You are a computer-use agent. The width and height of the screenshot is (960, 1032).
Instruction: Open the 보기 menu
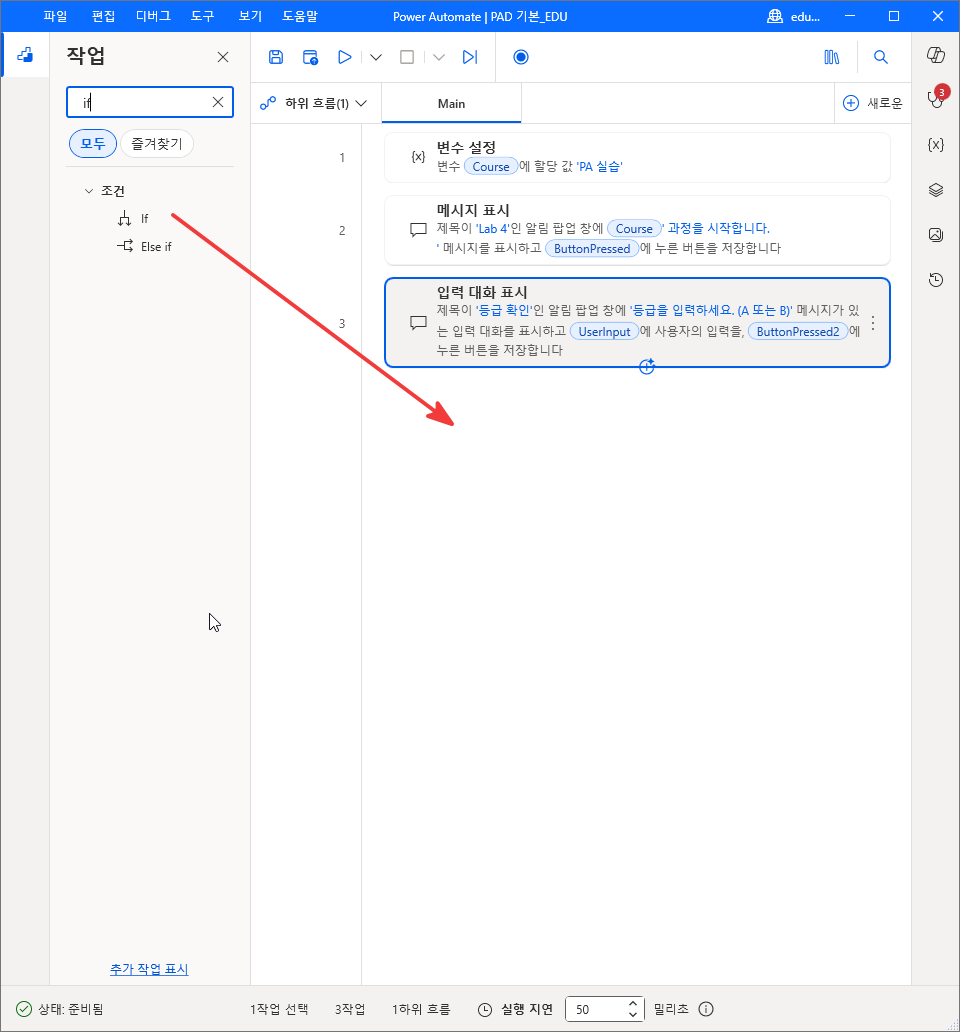[x=250, y=16]
